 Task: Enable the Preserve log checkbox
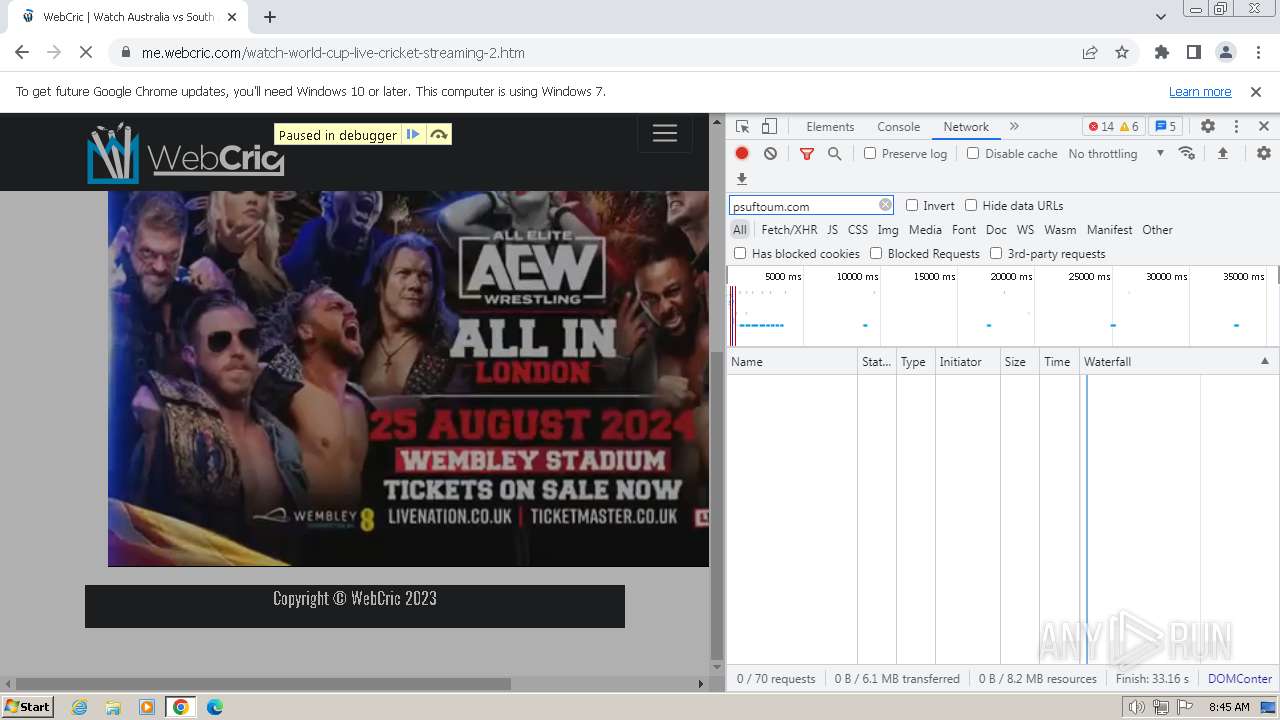870,153
